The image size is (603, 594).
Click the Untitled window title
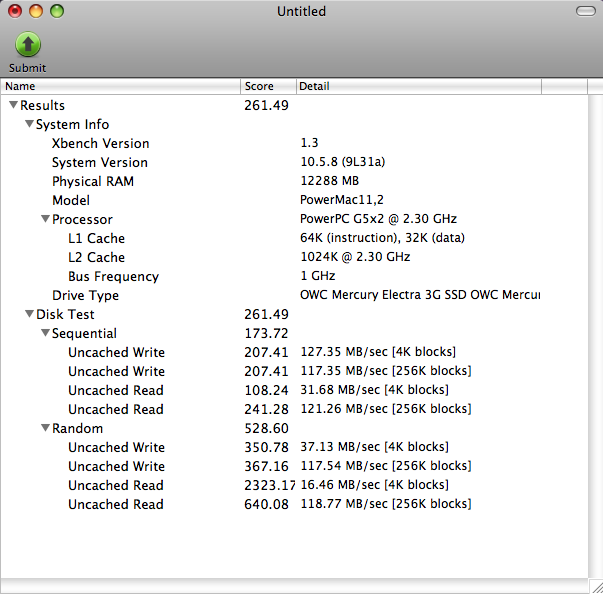pos(301,11)
